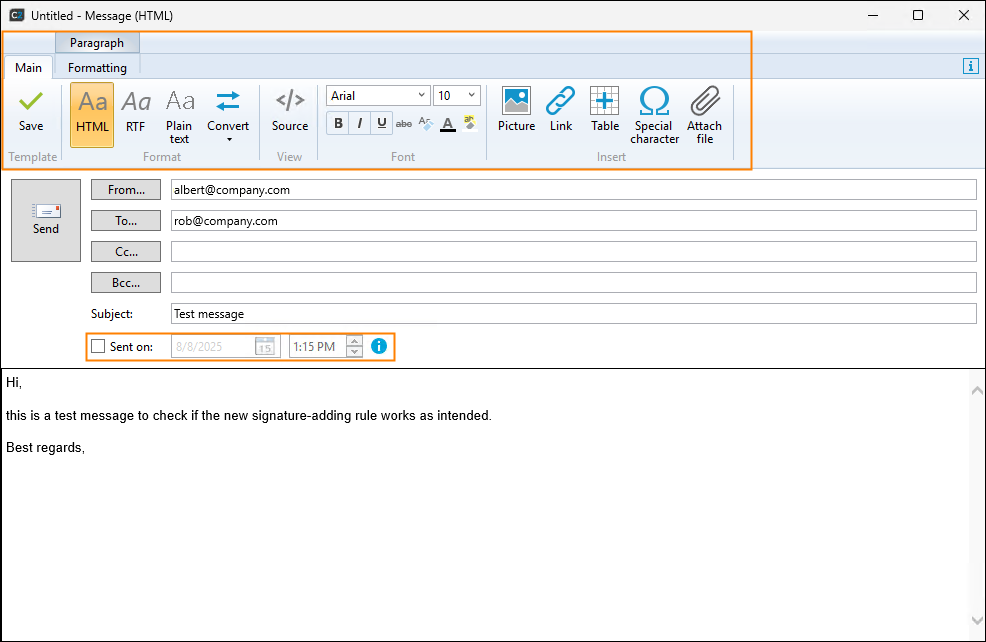The width and height of the screenshot is (986, 642).
Task: Click the Send button
Action: 46,220
